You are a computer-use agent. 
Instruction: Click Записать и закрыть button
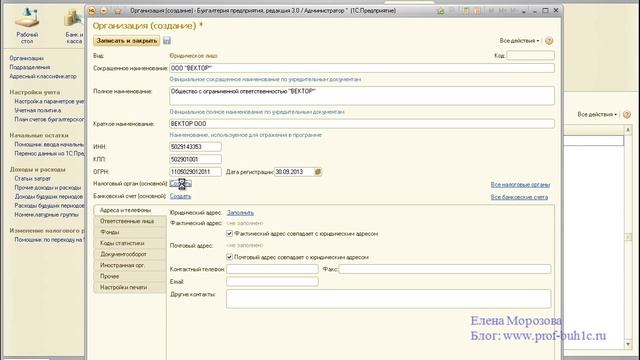[127, 40]
